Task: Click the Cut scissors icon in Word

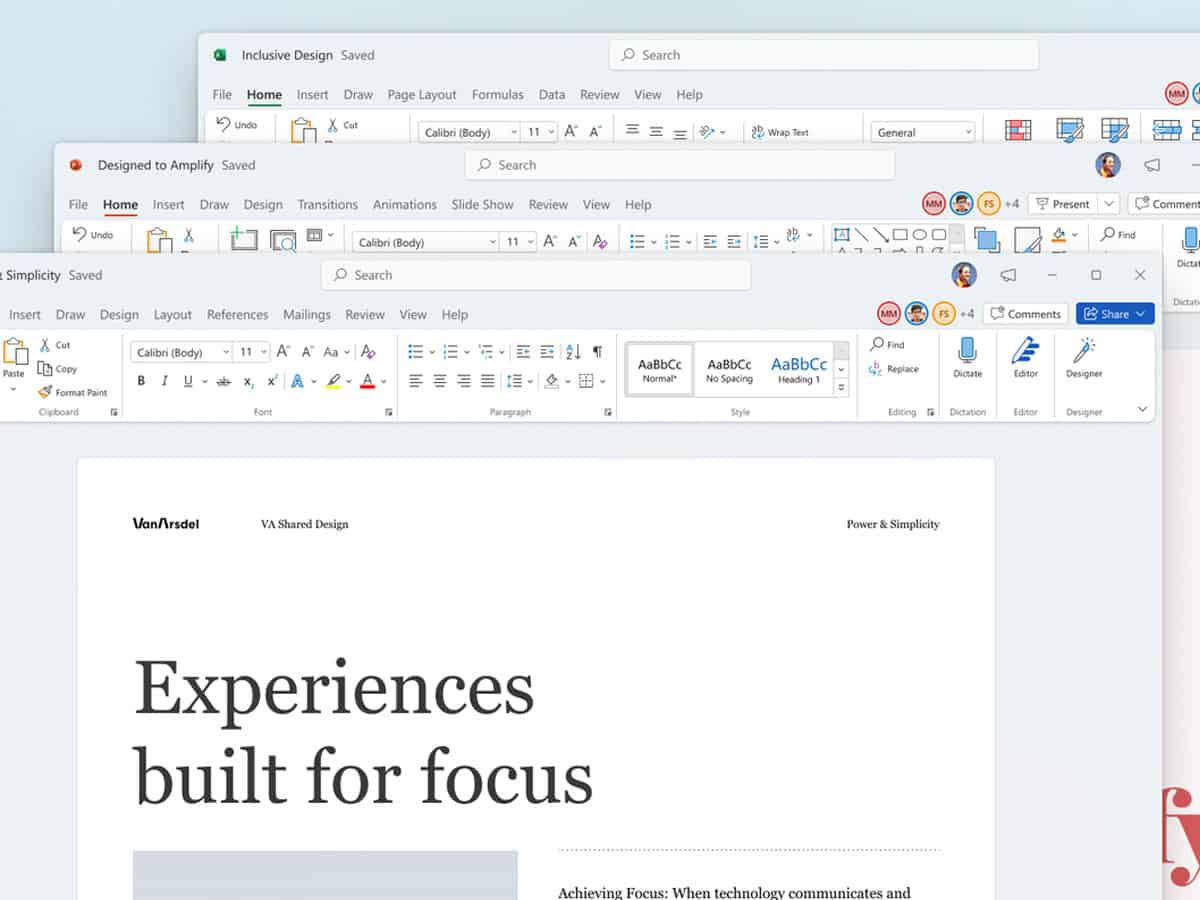Action: [x=45, y=345]
